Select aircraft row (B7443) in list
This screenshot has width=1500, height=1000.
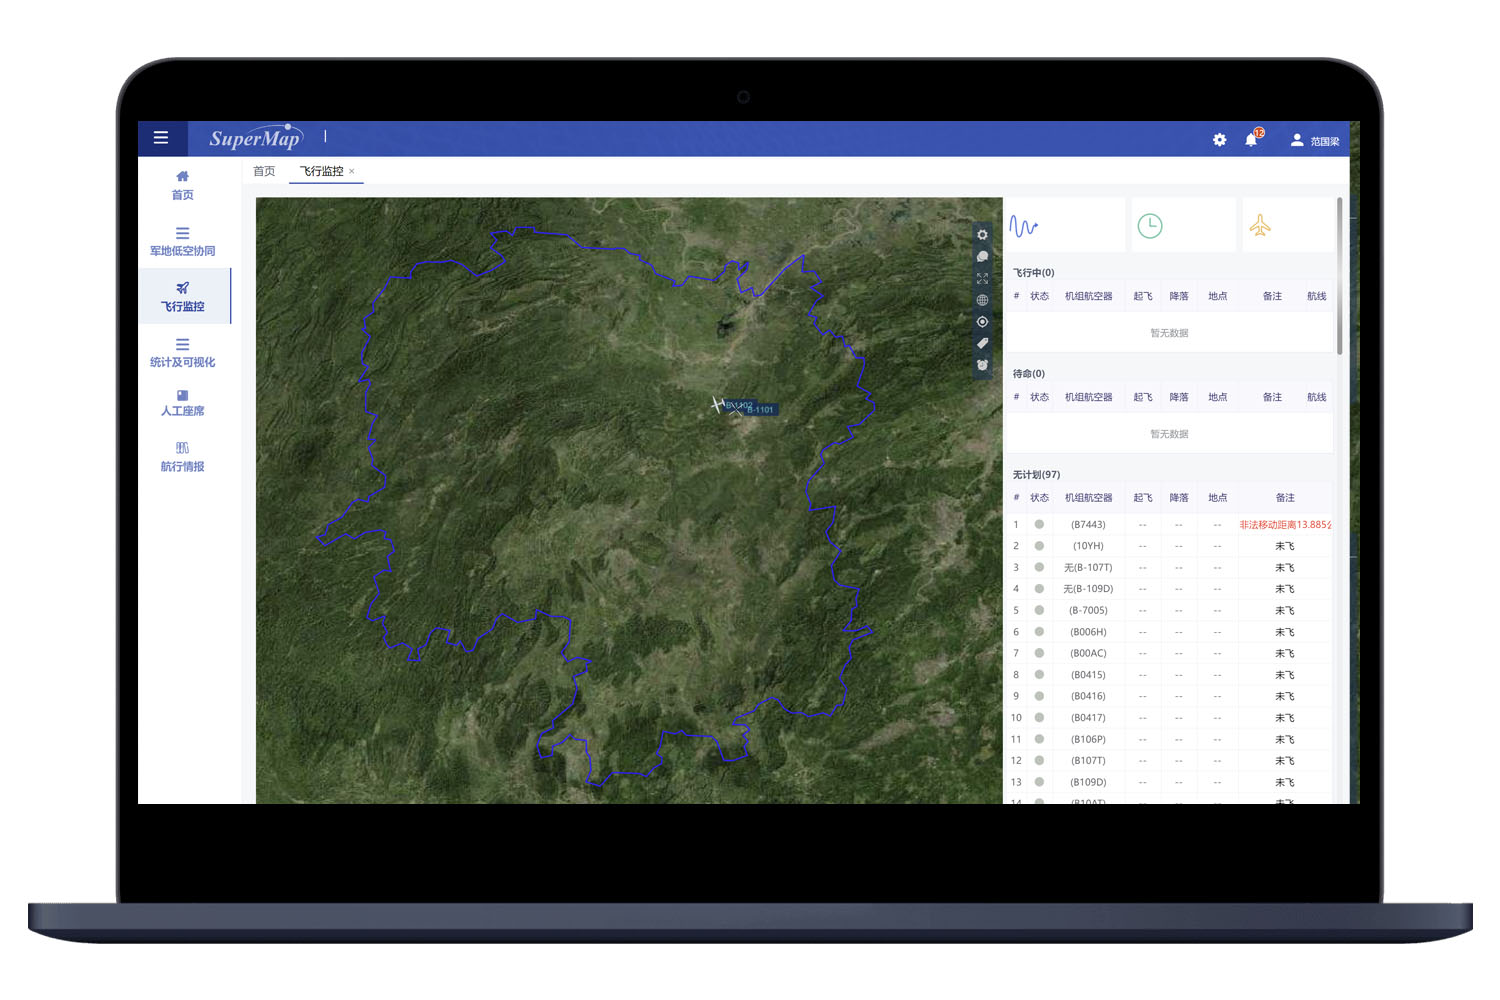coord(1088,524)
